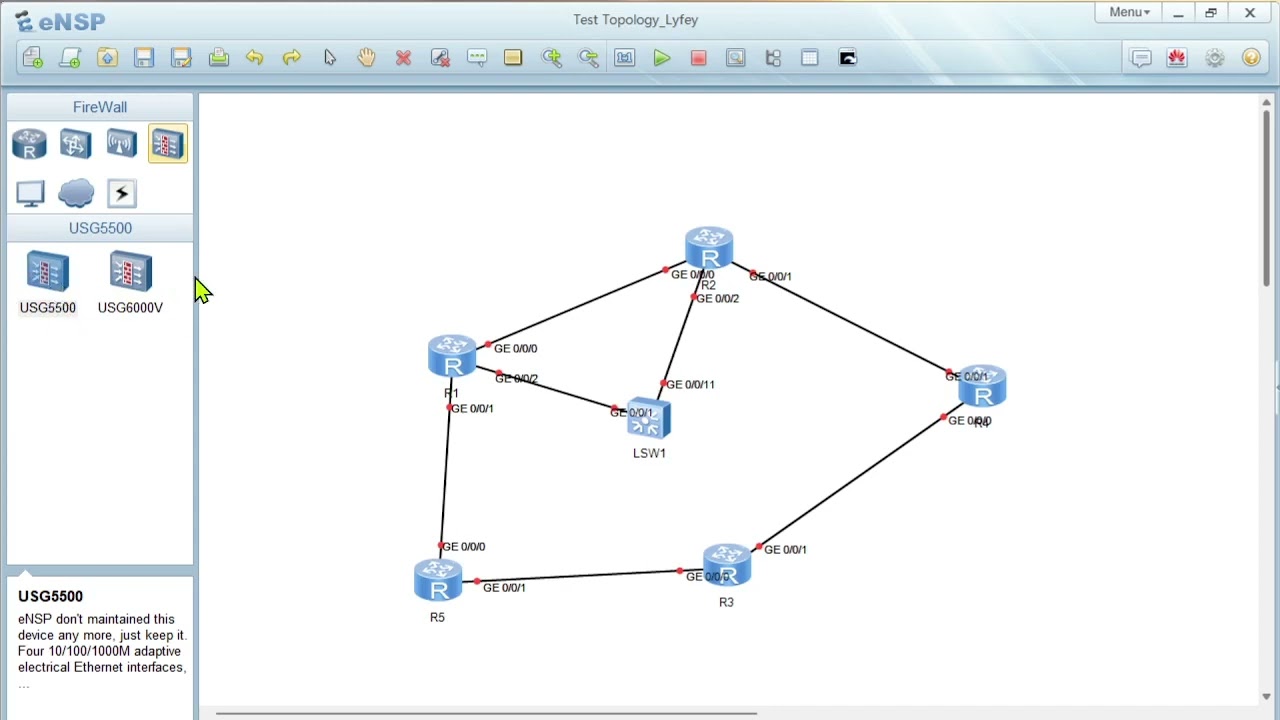Open settings gear icon
This screenshot has height=720, width=1280.
click(1214, 58)
